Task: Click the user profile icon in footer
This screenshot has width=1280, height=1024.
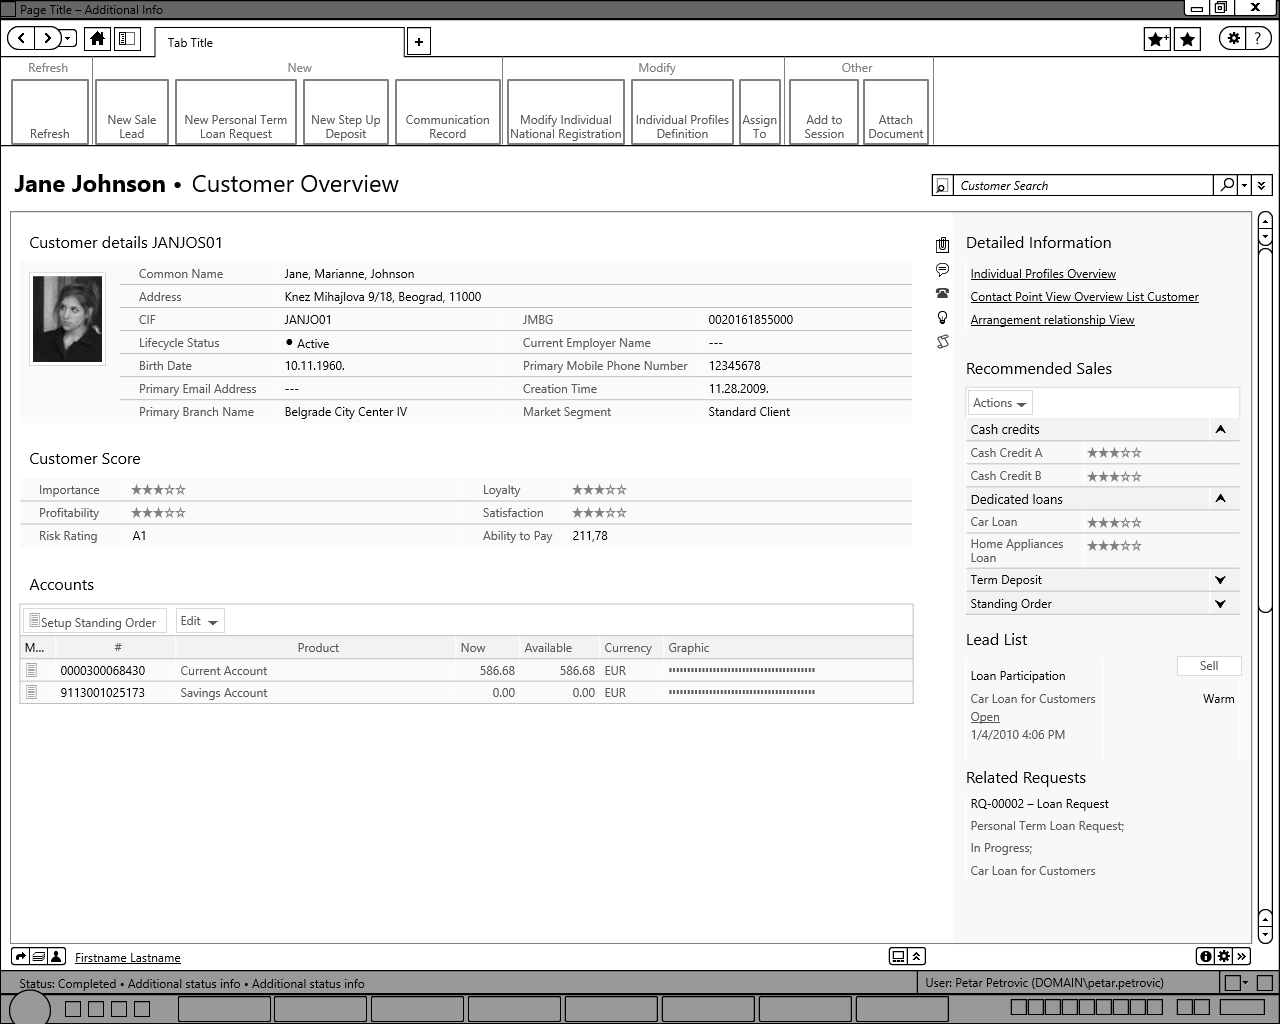Action: (x=56, y=957)
